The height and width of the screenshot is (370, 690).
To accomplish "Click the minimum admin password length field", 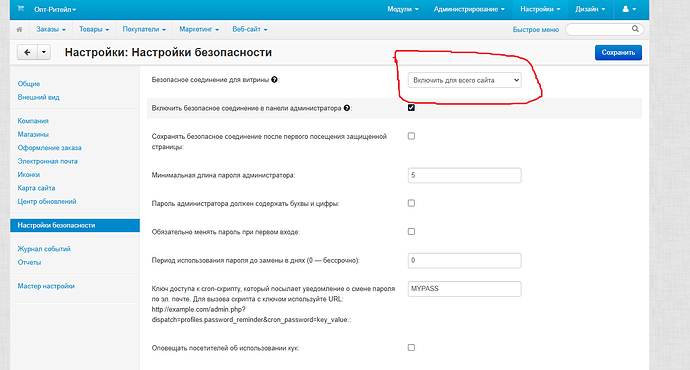I will (x=464, y=175).
